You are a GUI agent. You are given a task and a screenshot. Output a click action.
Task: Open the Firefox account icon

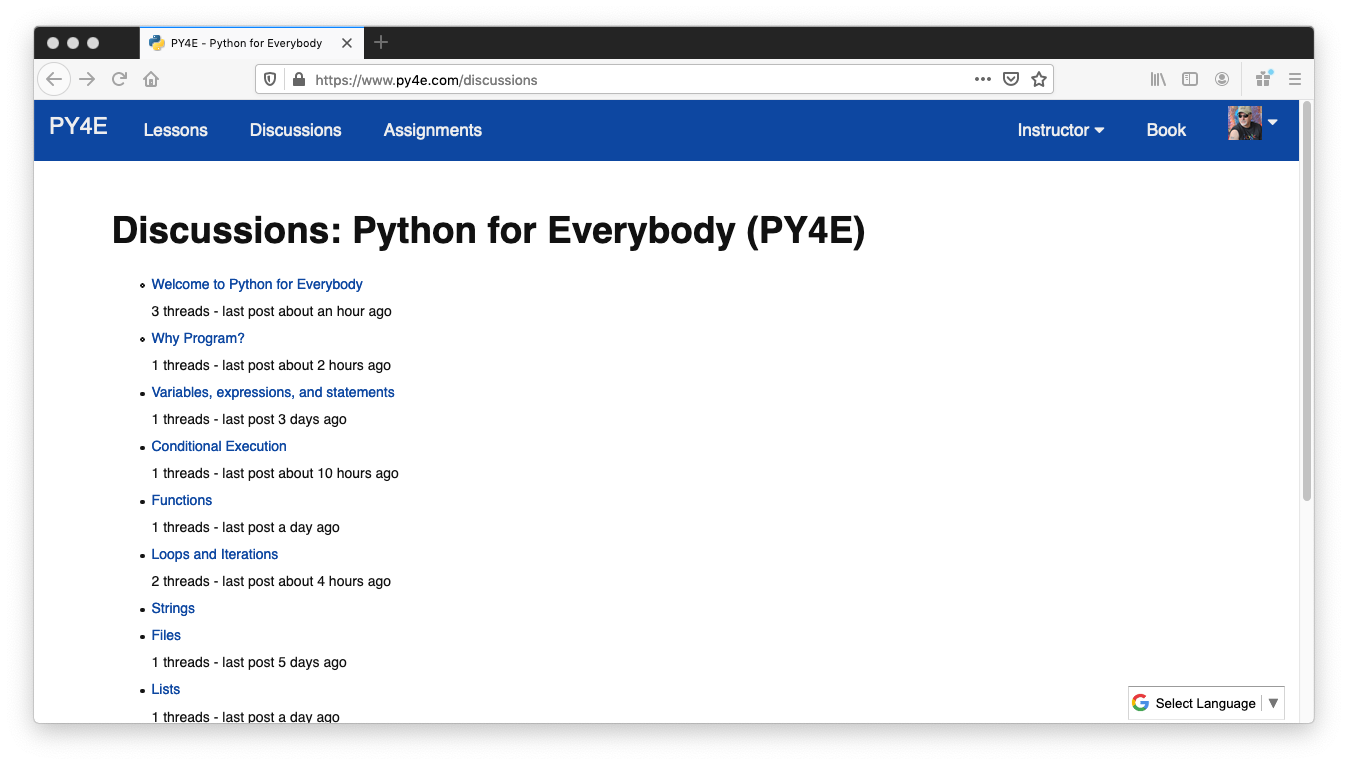[x=1222, y=79]
